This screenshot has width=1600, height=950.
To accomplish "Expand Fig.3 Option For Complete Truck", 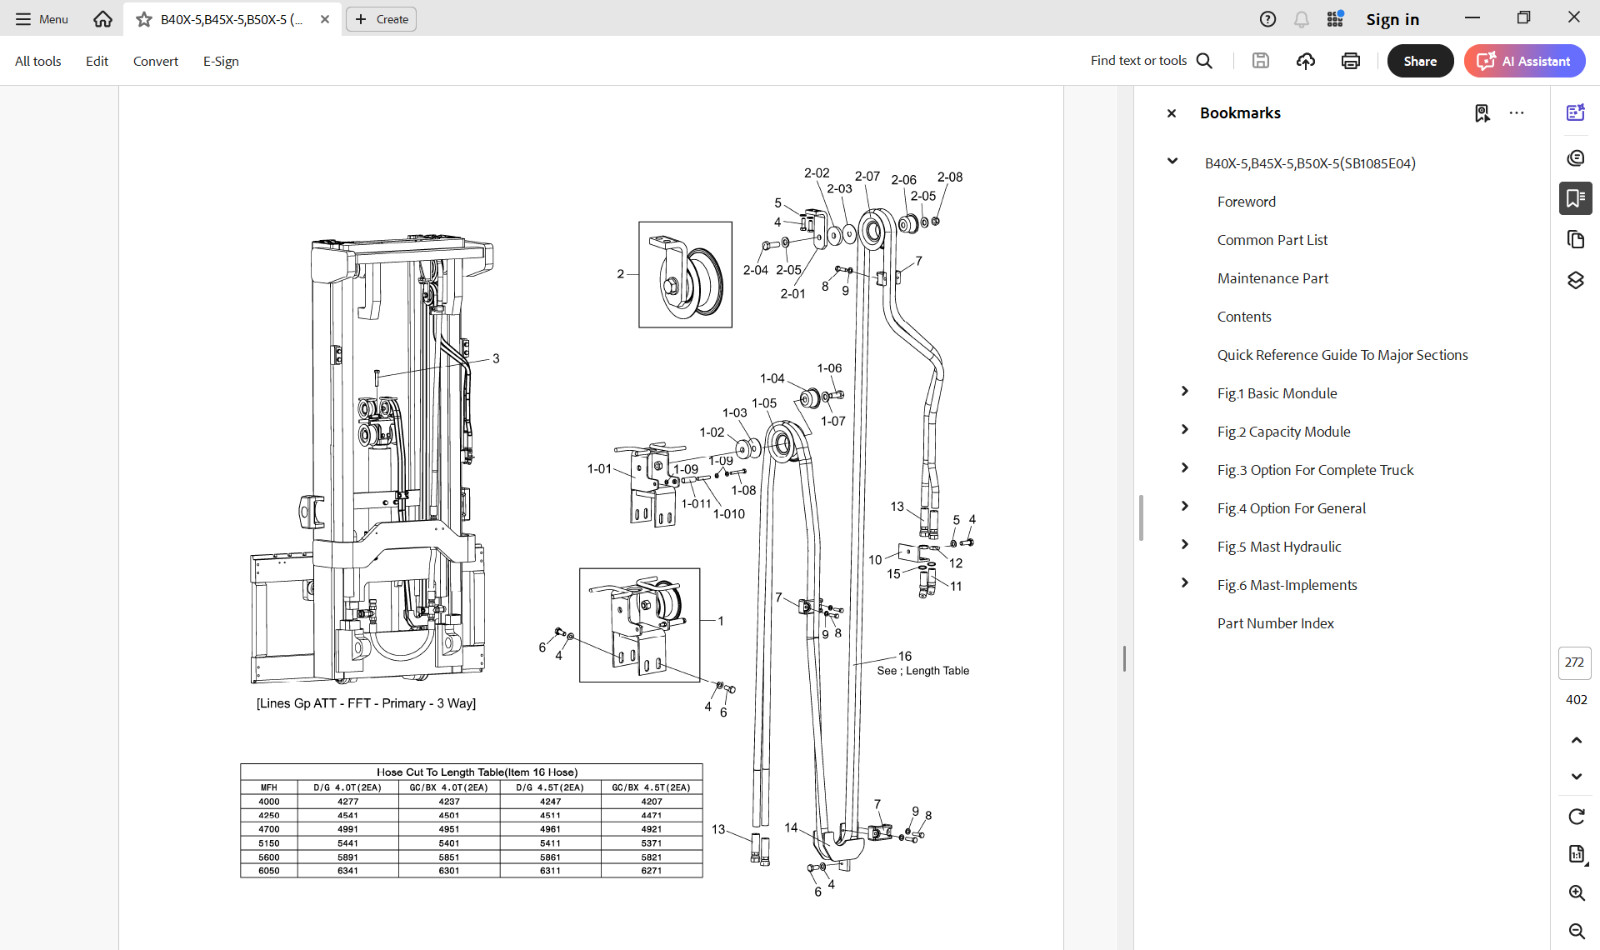I will tap(1185, 467).
